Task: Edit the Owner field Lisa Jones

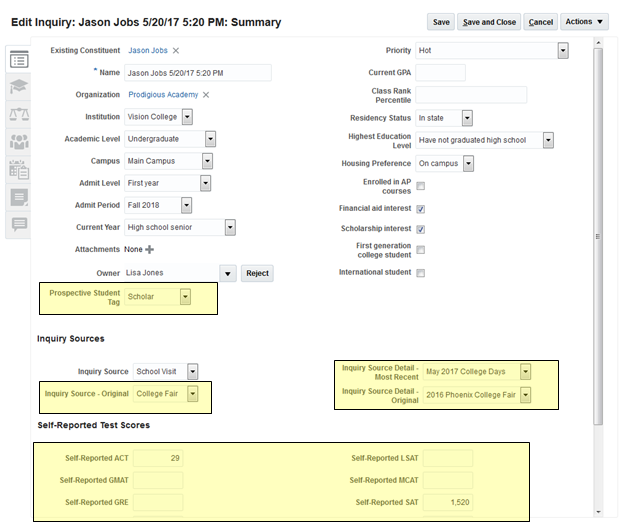Action: click(171, 273)
